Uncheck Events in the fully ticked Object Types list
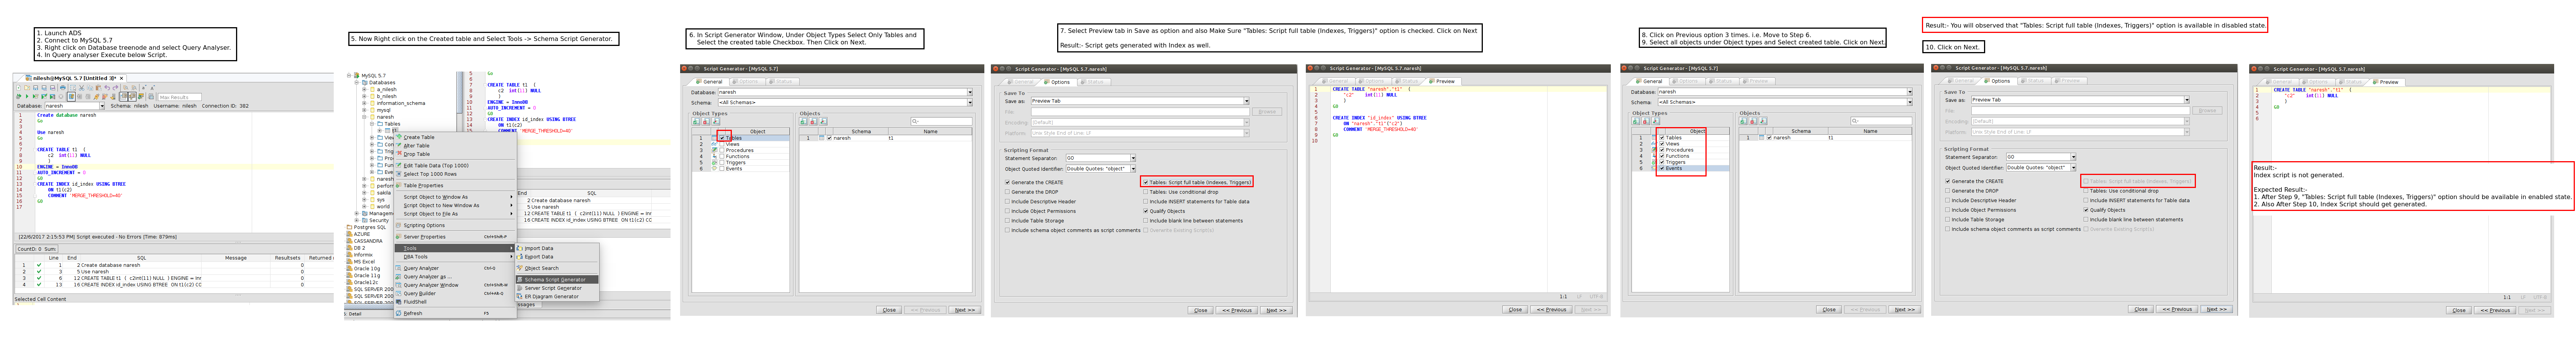Viewport: 2576px width, 343px height. coord(1662,168)
